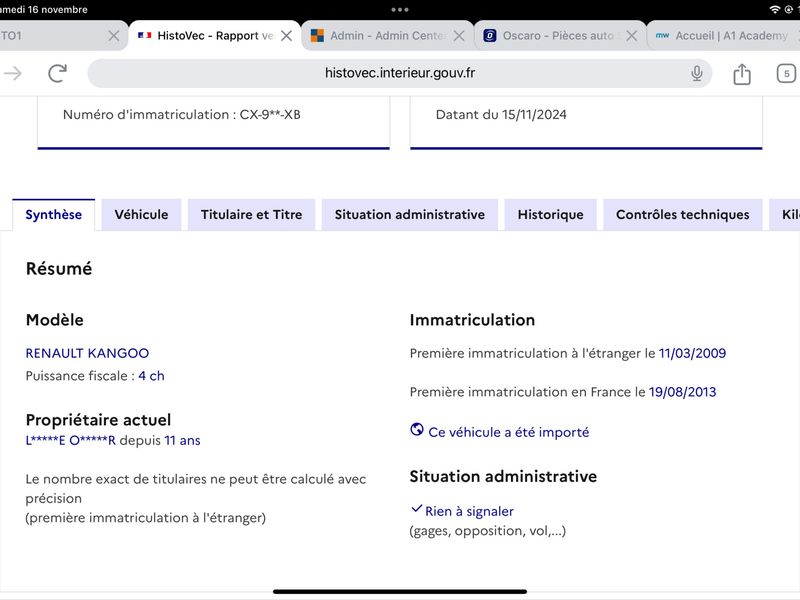Open the share sheet icon
The height and width of the screenshot is (600, 800).
coord(742,74)
